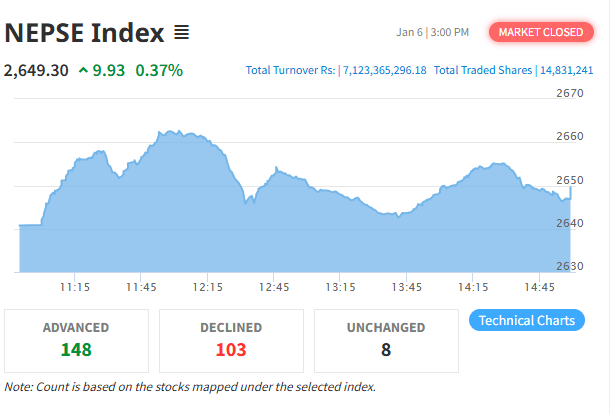Click the 2,649.30 index value
The width and height of the screenshot is (610, 414).
(37, 71)
